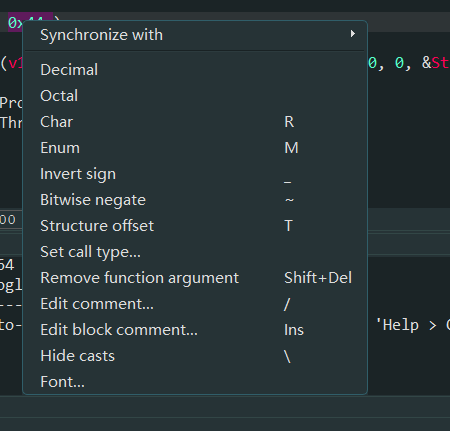This screenshot has width=450, height=431.
Task: Open Set call type dialog
Action: pos(195,252)
